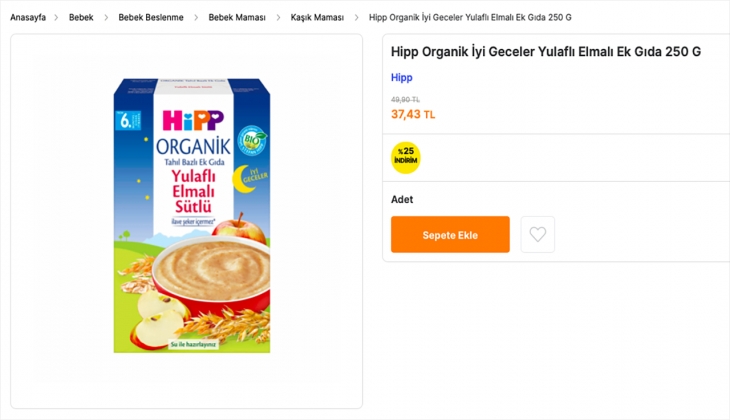Click the chevron after Bebek Maması

tap(278, 18)
